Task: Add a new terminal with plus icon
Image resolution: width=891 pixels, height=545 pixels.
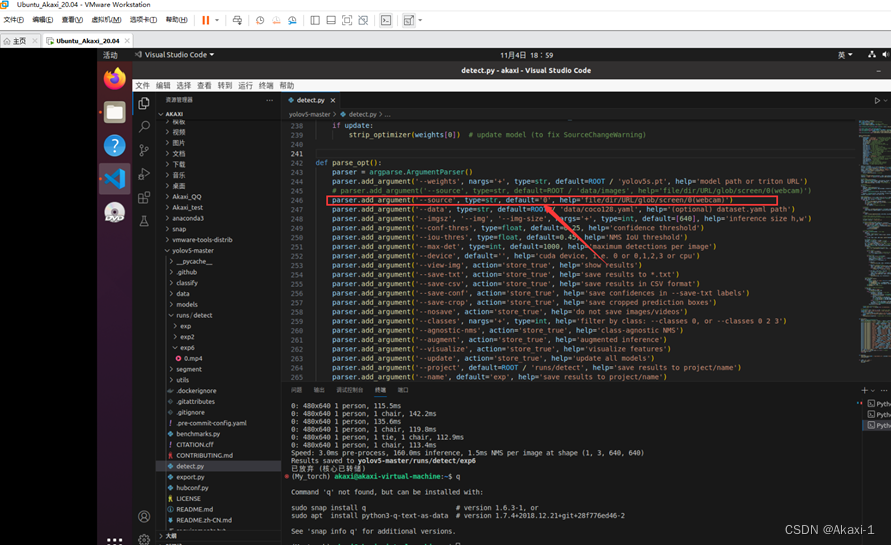Action: pos(864,390)
